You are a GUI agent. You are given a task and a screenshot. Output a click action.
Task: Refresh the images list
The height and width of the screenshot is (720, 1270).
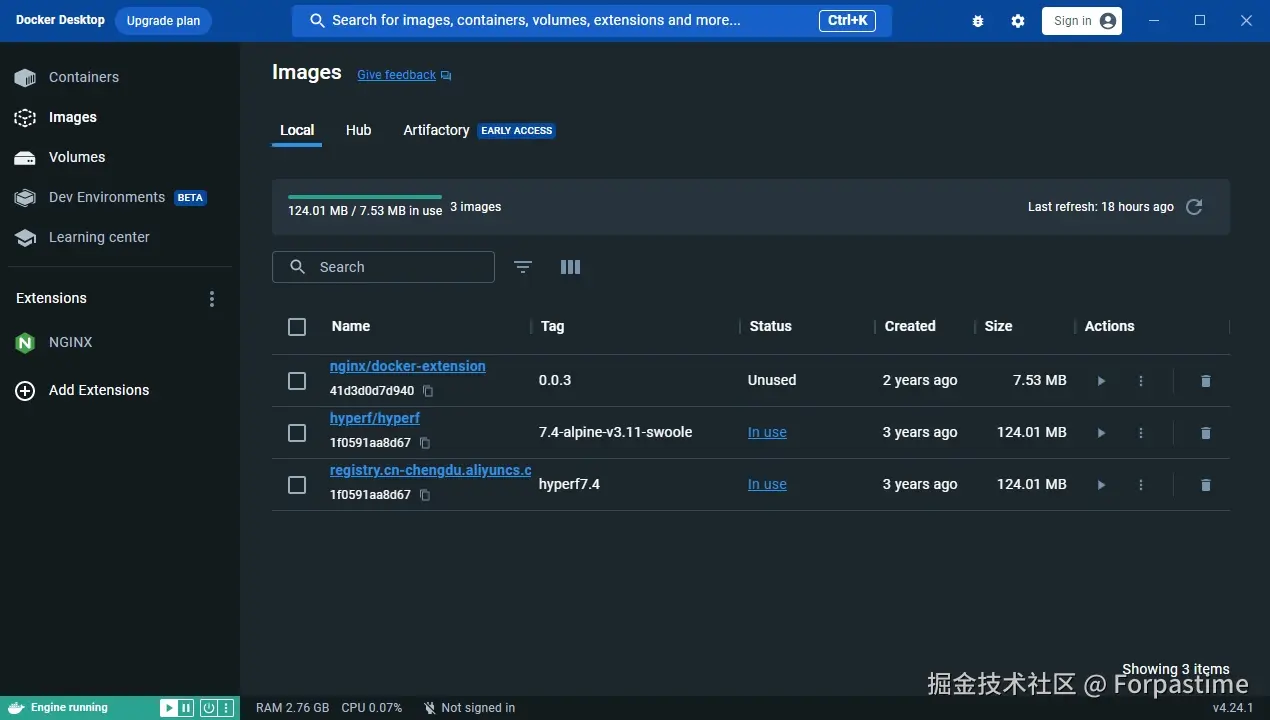pyautogui.click(x=1194, y=207)
